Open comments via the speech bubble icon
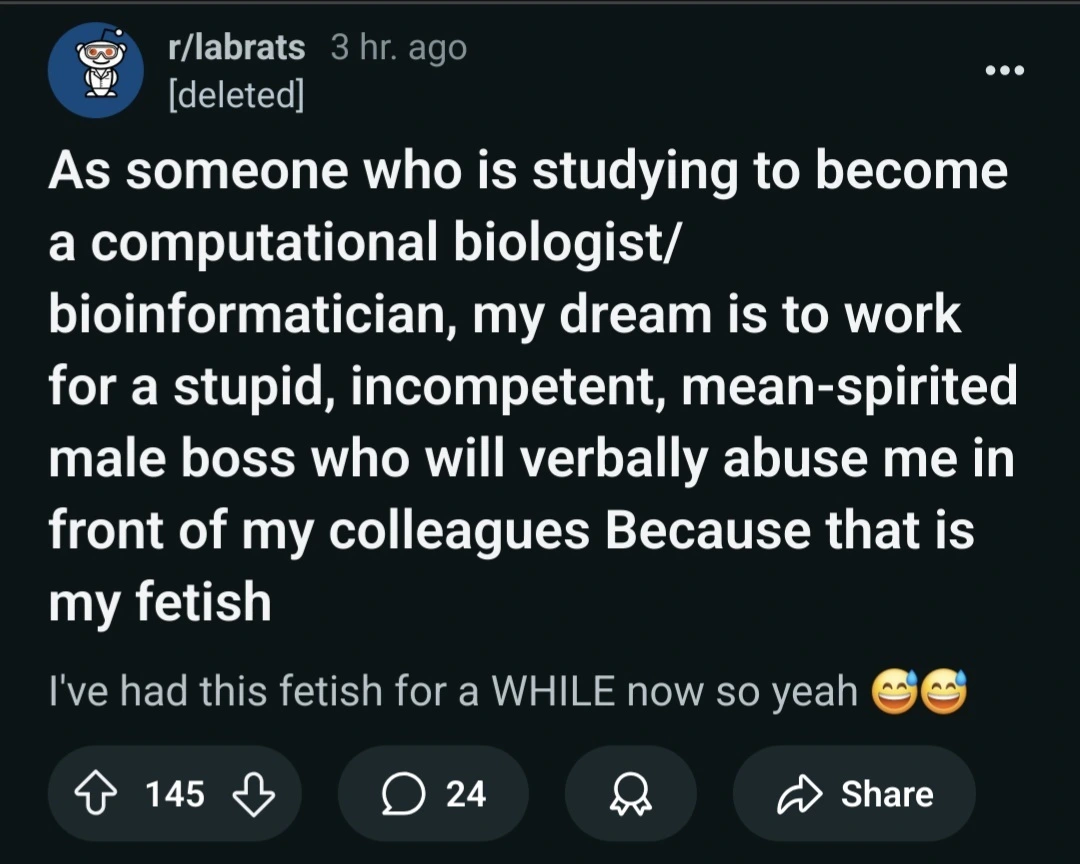Image resolution: width=1080 pixels, height=864 pixels. tap(403, 794)
